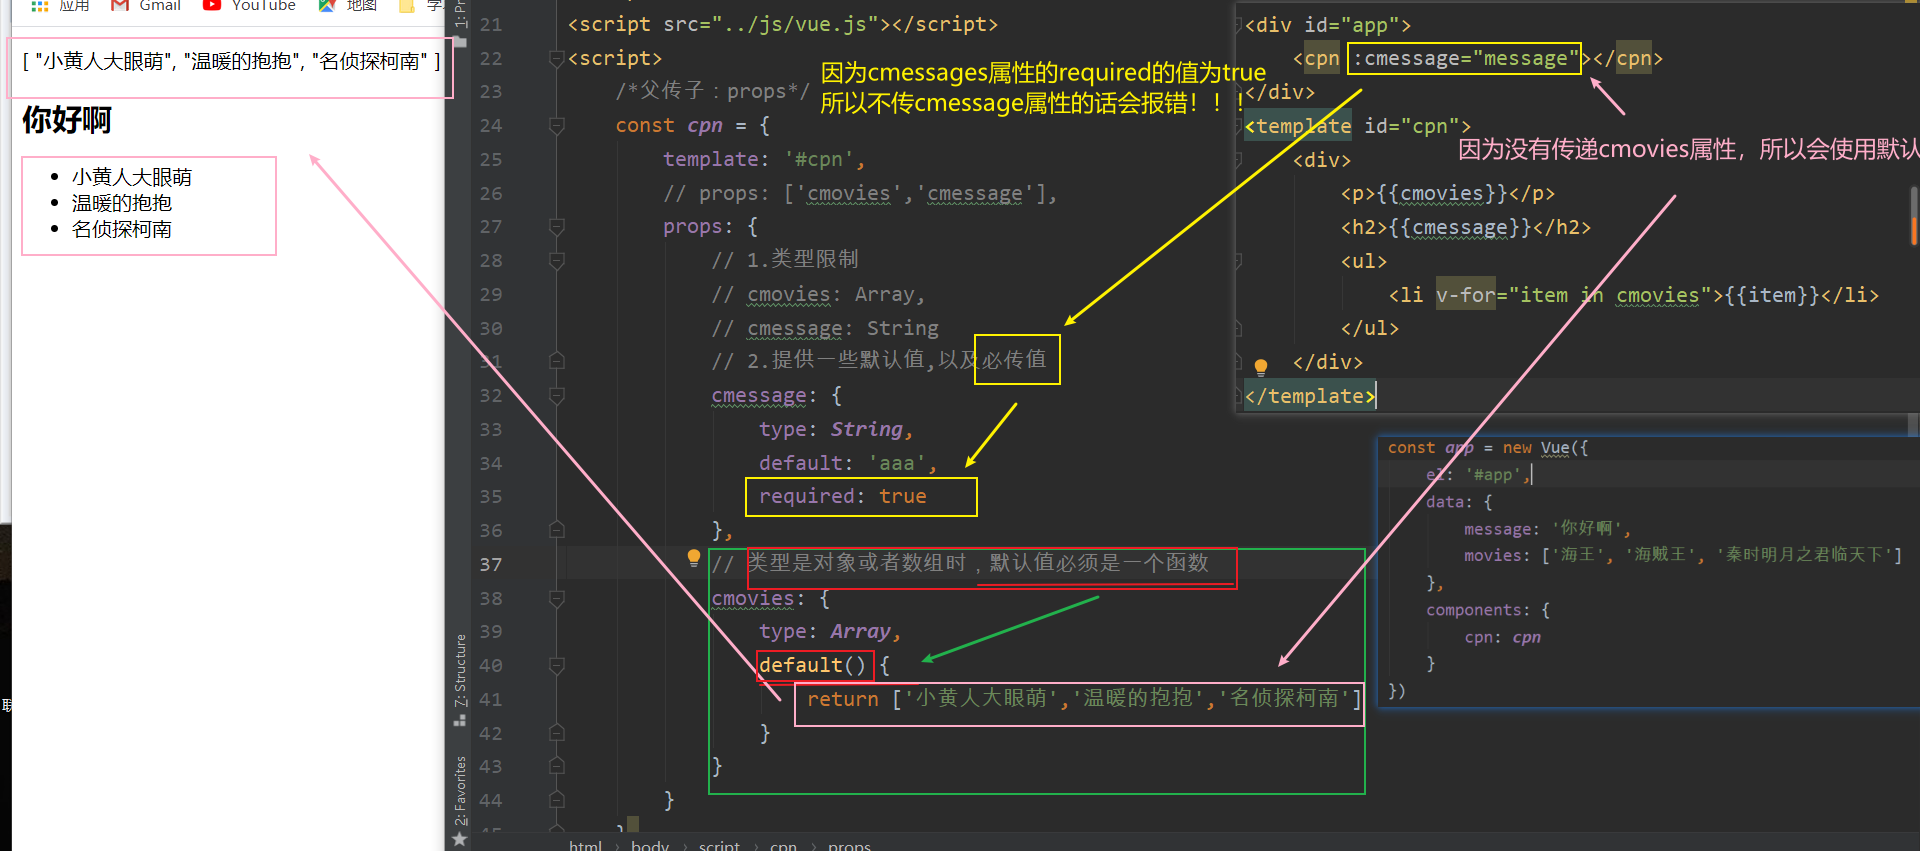
Task: Open the Structure tool window tab
Action: 460,670
